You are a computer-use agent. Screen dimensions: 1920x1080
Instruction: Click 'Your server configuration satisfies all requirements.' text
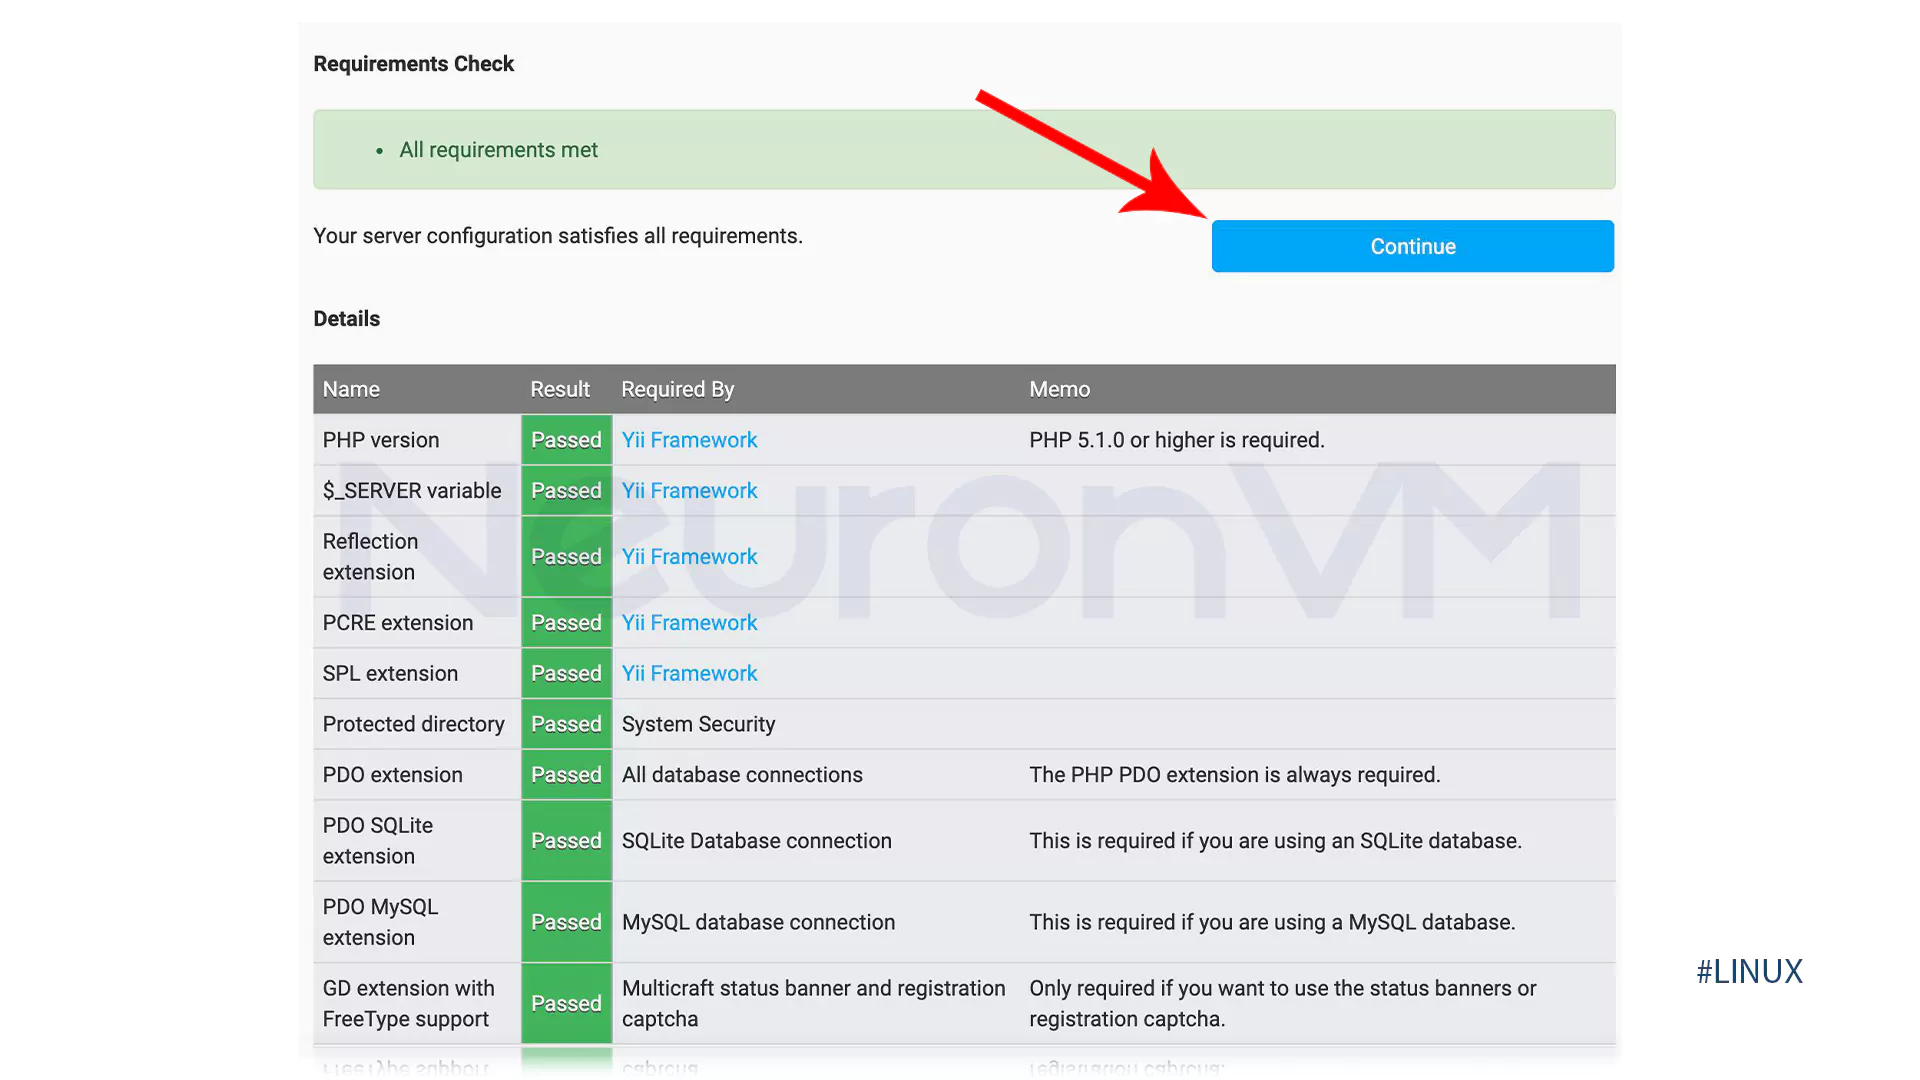(558, 236)
